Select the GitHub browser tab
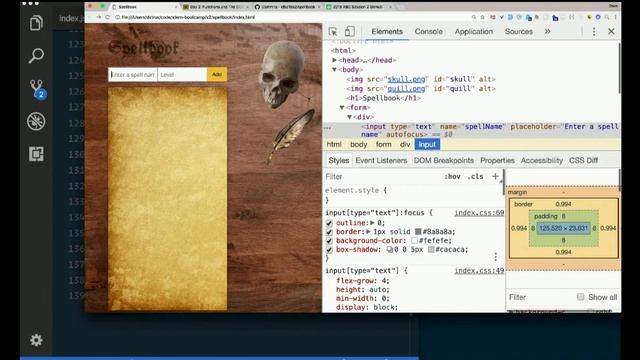This screenshot has width=640, height=360. (x=286, y=7)
